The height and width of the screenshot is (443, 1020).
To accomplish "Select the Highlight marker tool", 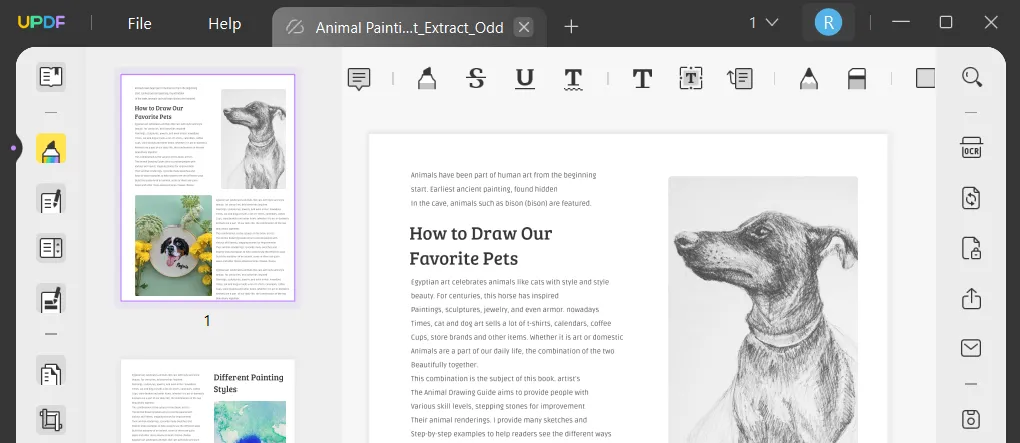I will [x=427, y=78].
